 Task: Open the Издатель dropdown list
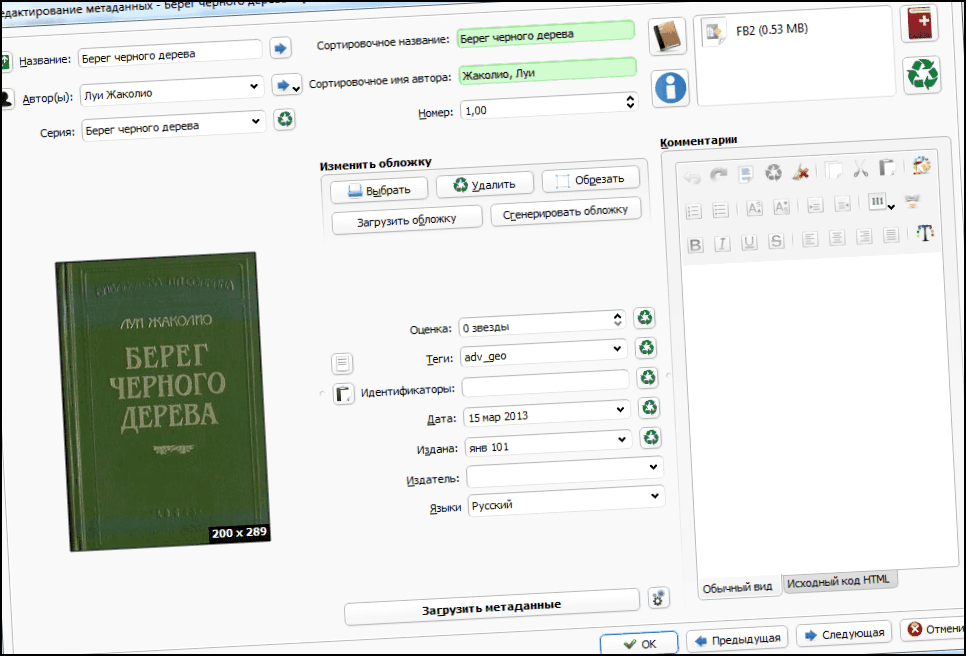pos(654,466)
